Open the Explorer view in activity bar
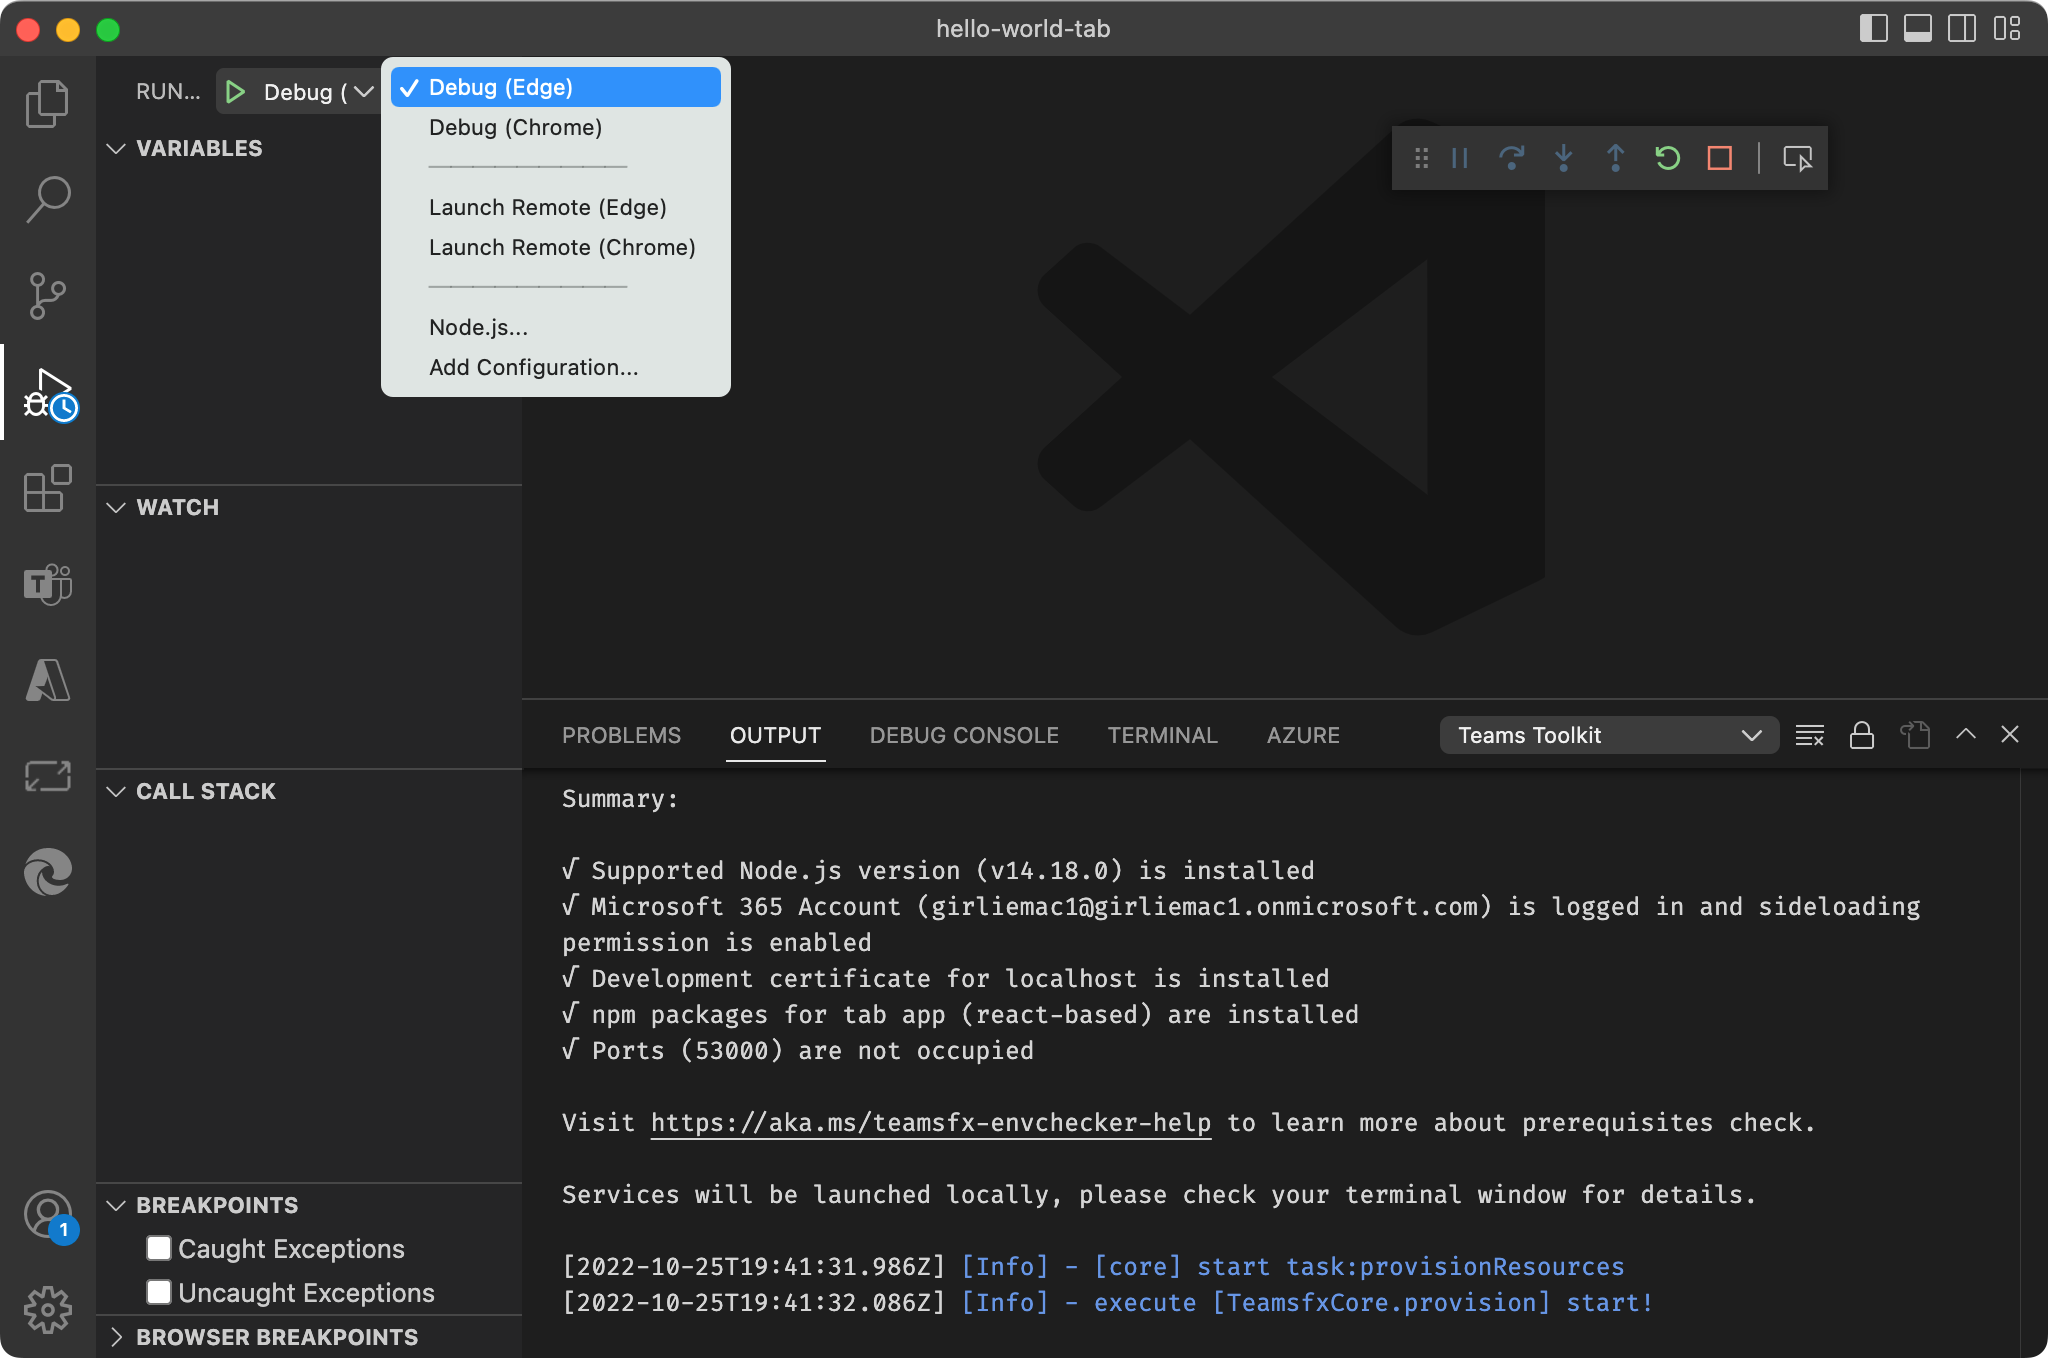The image size is (2048, 1358). 47,103
